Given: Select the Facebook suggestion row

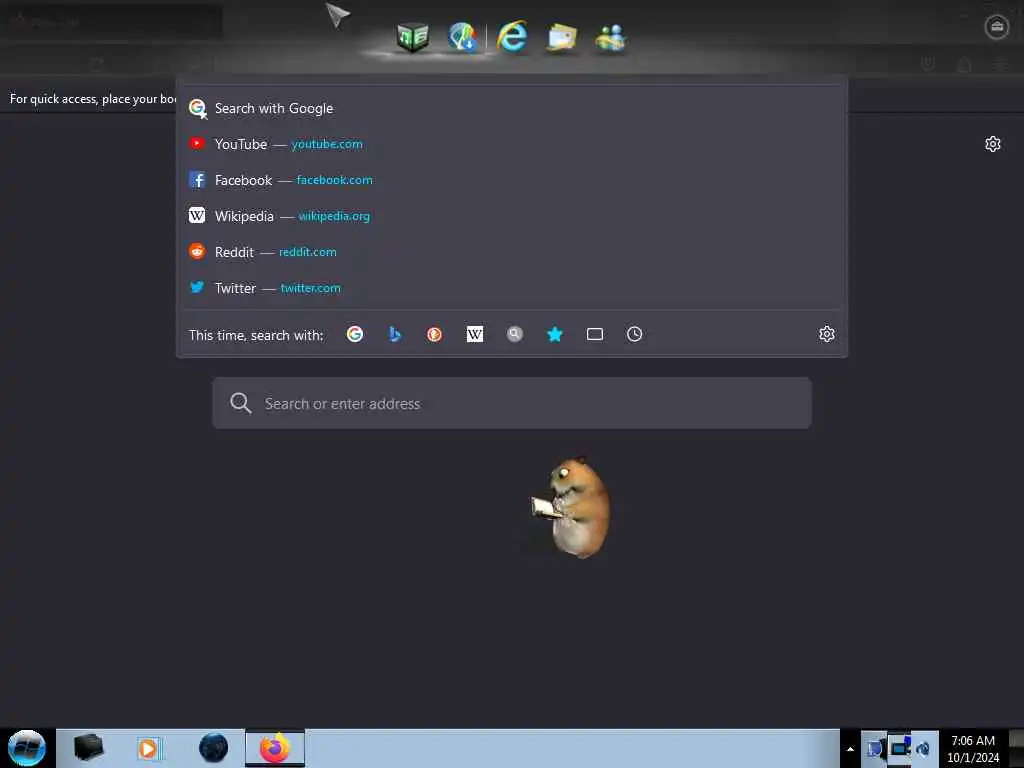Looking at the screenshot, I should [x=512, y=180].
